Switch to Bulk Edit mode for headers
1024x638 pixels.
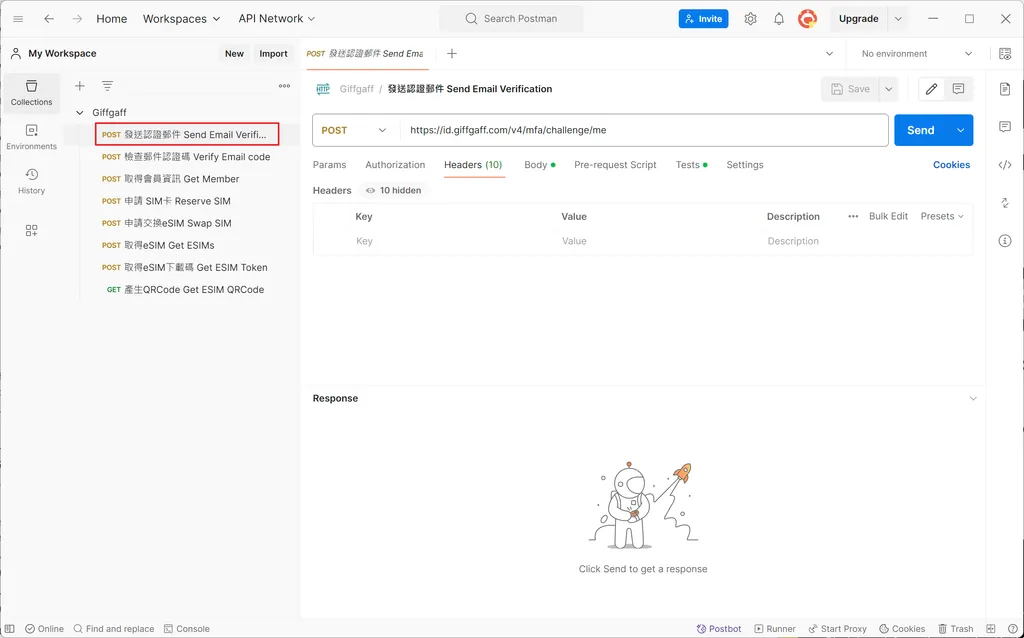(x=890, y=216)
